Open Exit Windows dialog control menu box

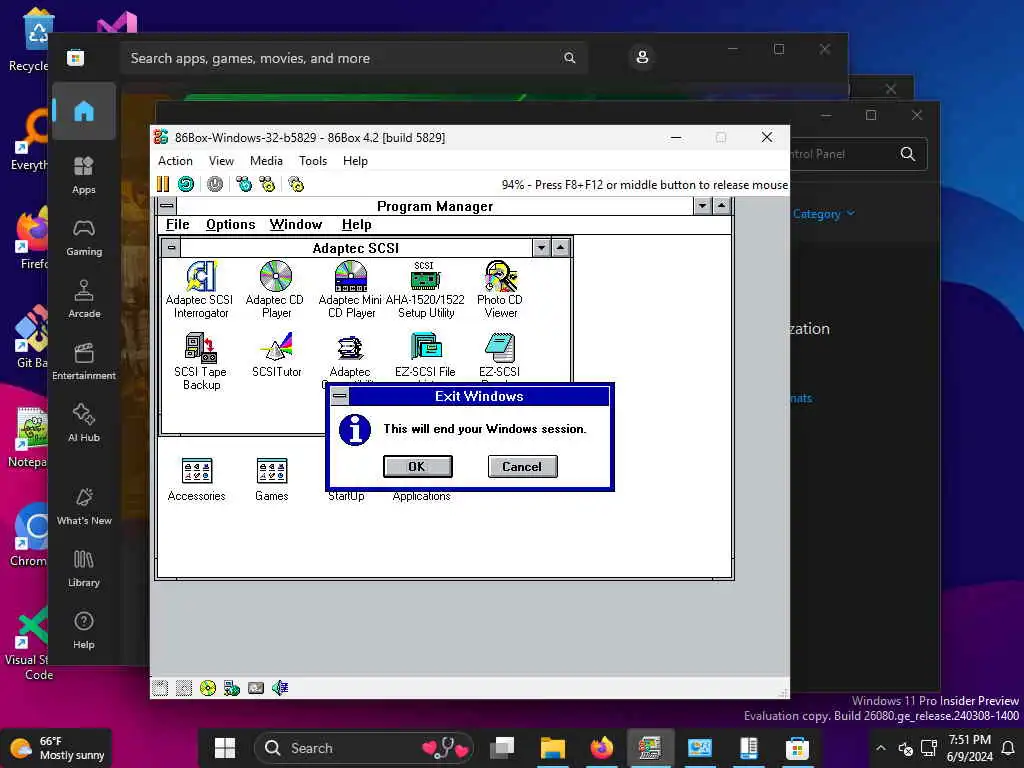pos(340,396)
